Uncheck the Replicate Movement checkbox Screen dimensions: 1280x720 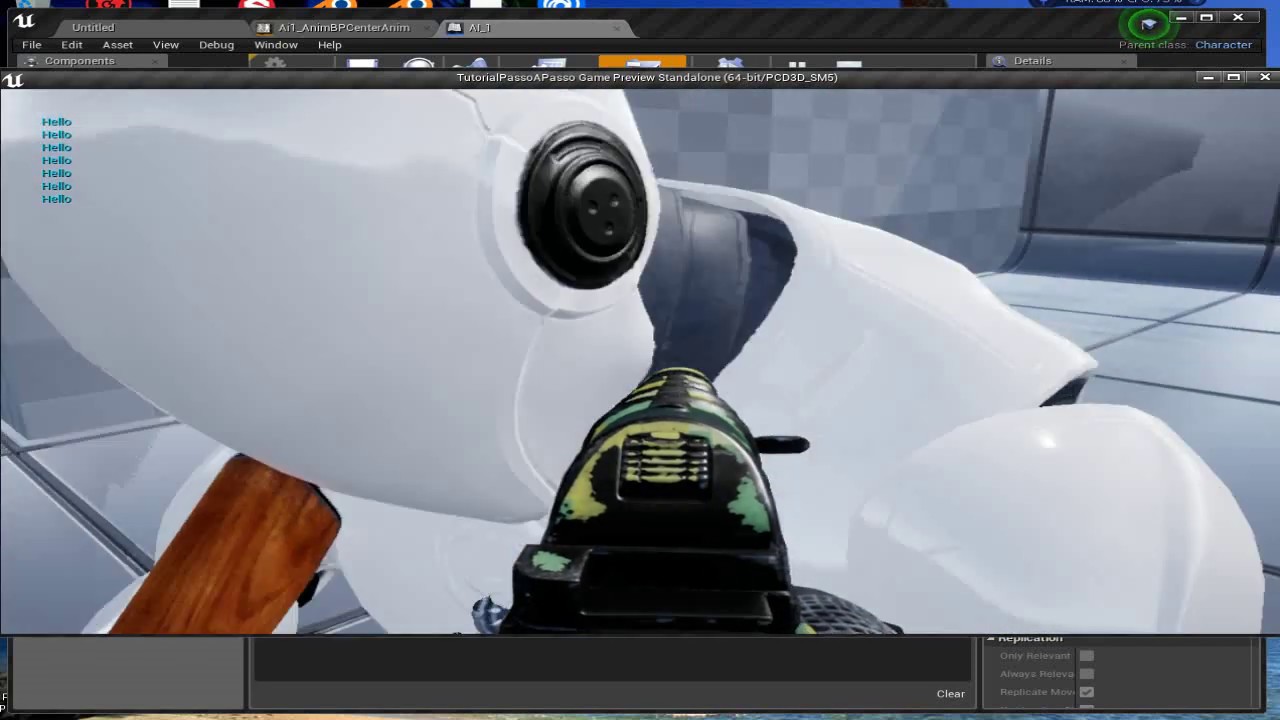[x=1086, y=692]
